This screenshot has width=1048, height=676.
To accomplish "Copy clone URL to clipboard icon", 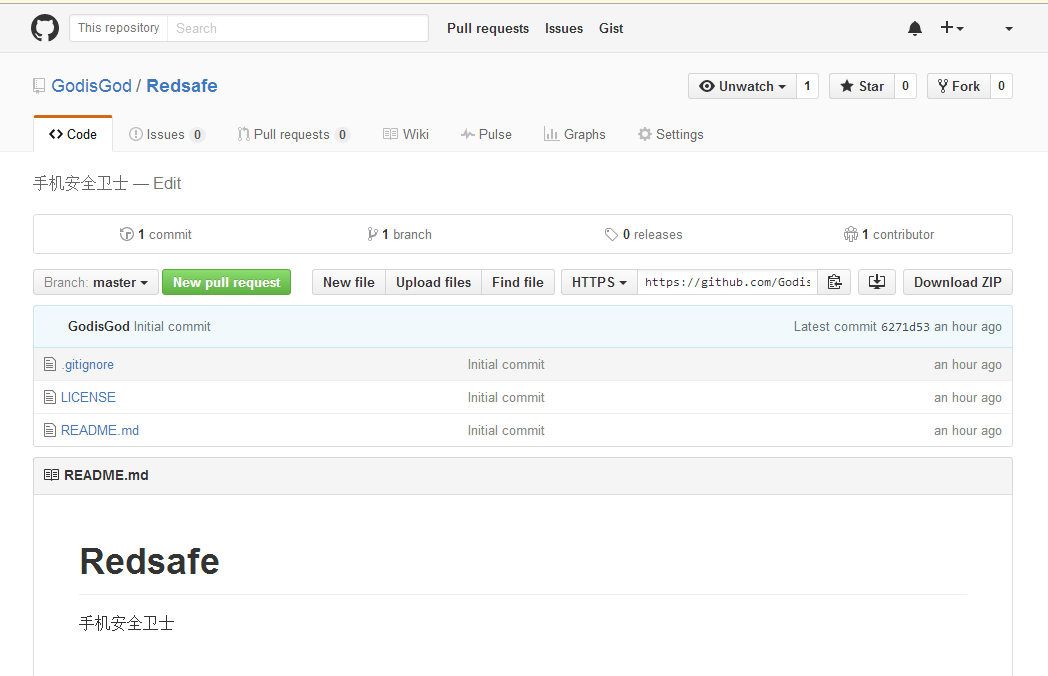I will 834,282.
